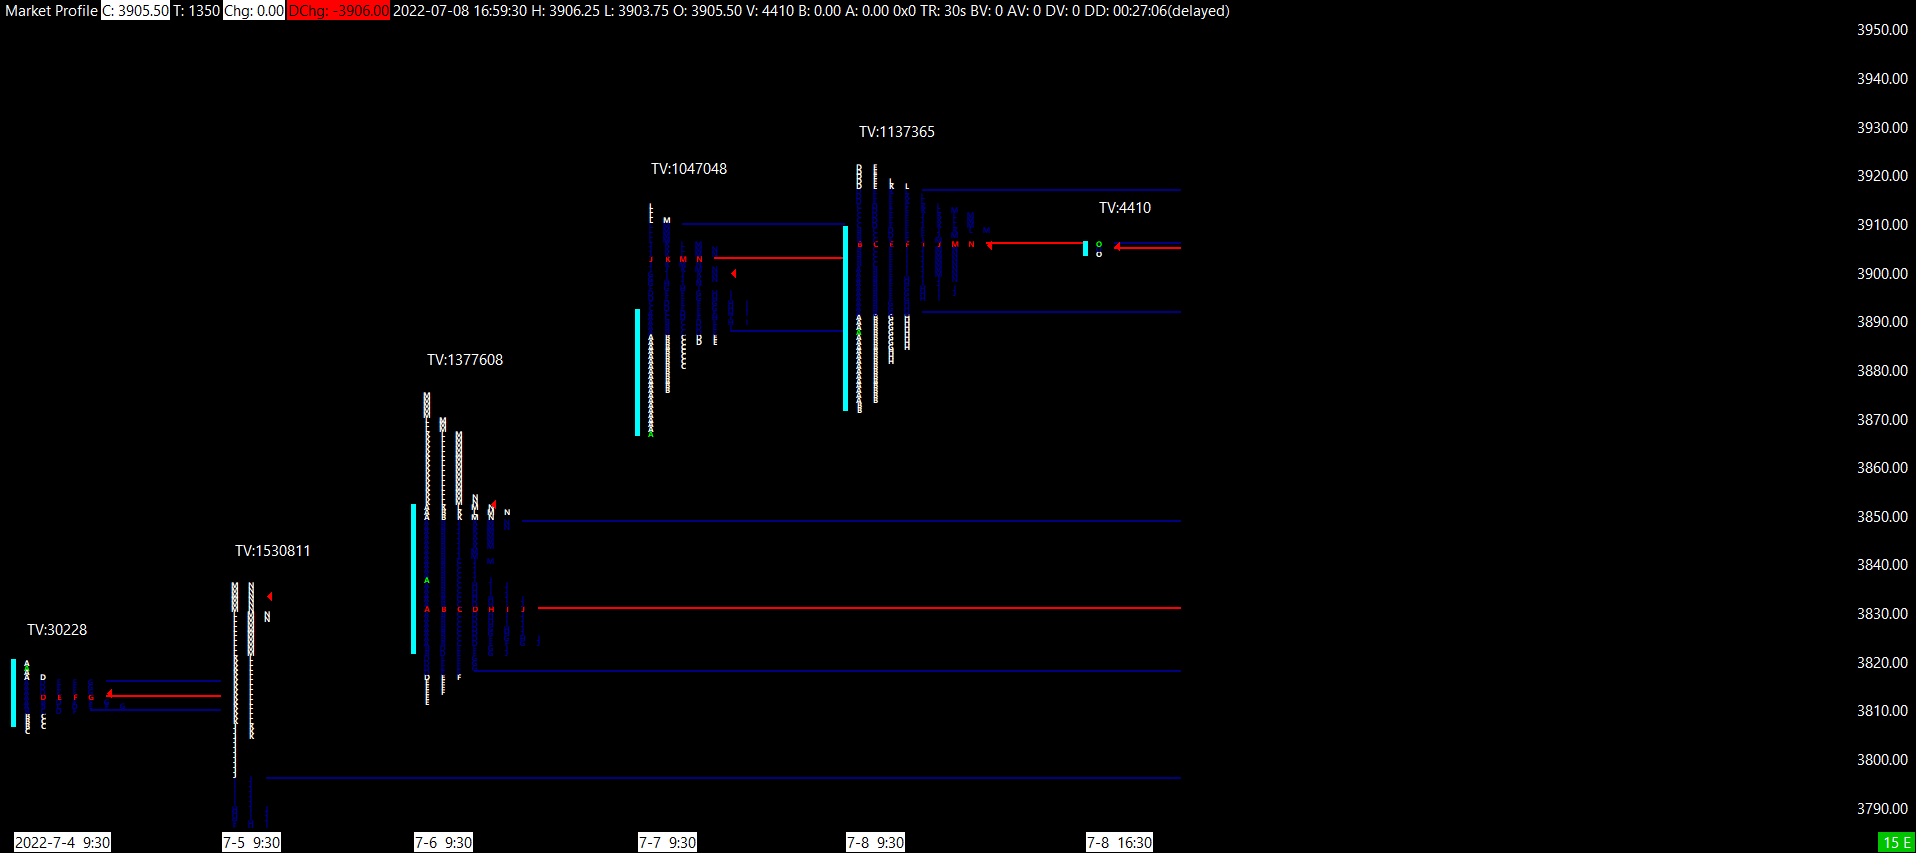Click the "TR: 30s" header value
Viewport: 1916px width, 853px height.
coord(943,11)
